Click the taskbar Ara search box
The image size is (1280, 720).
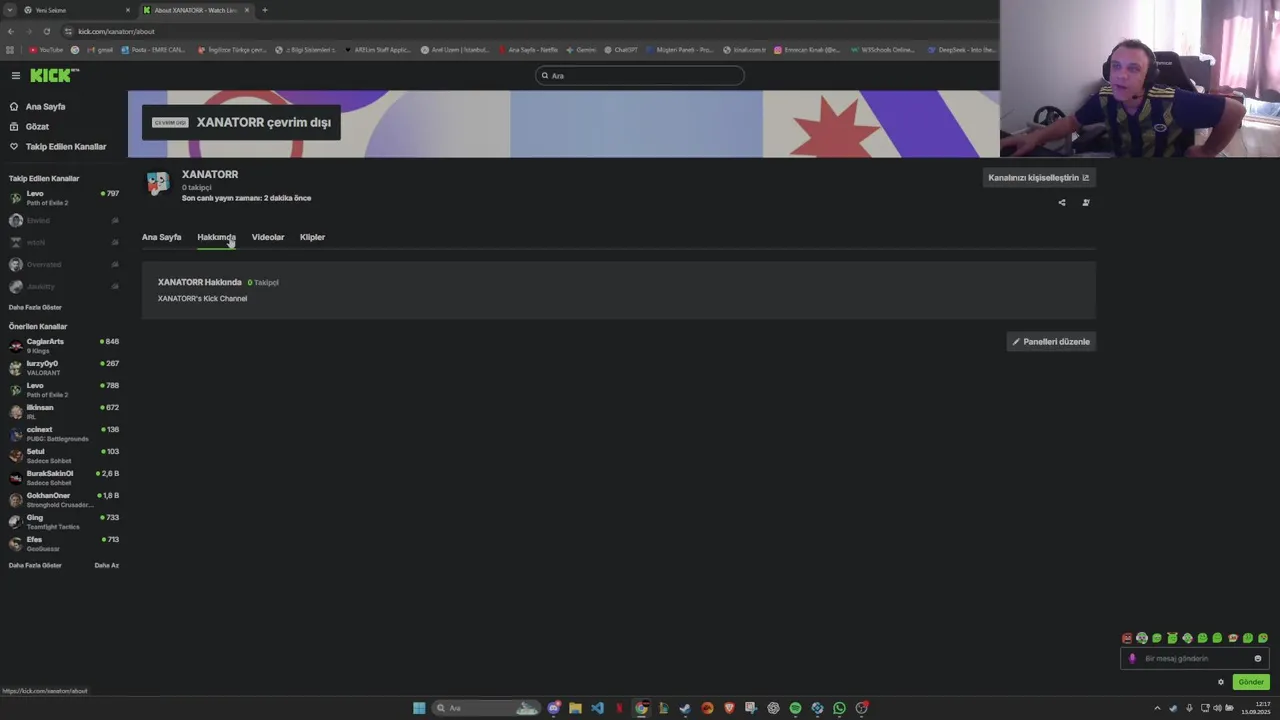tap(487, 708)
